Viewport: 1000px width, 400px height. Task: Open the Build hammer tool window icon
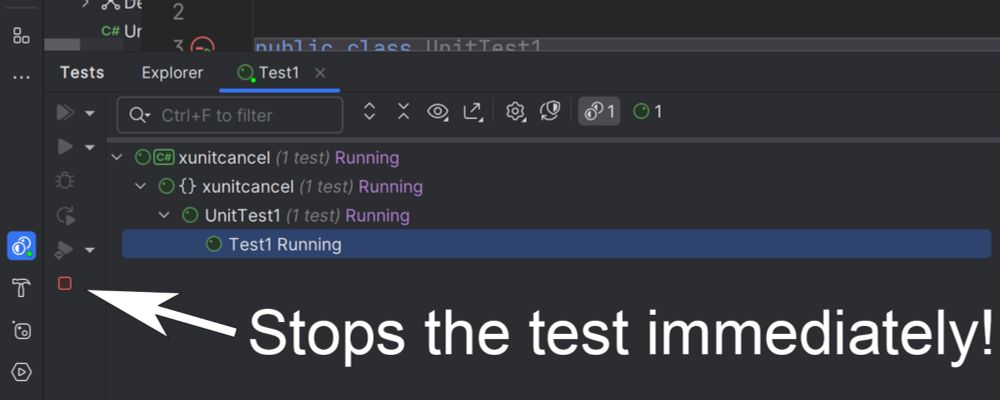tap(21, 288)
